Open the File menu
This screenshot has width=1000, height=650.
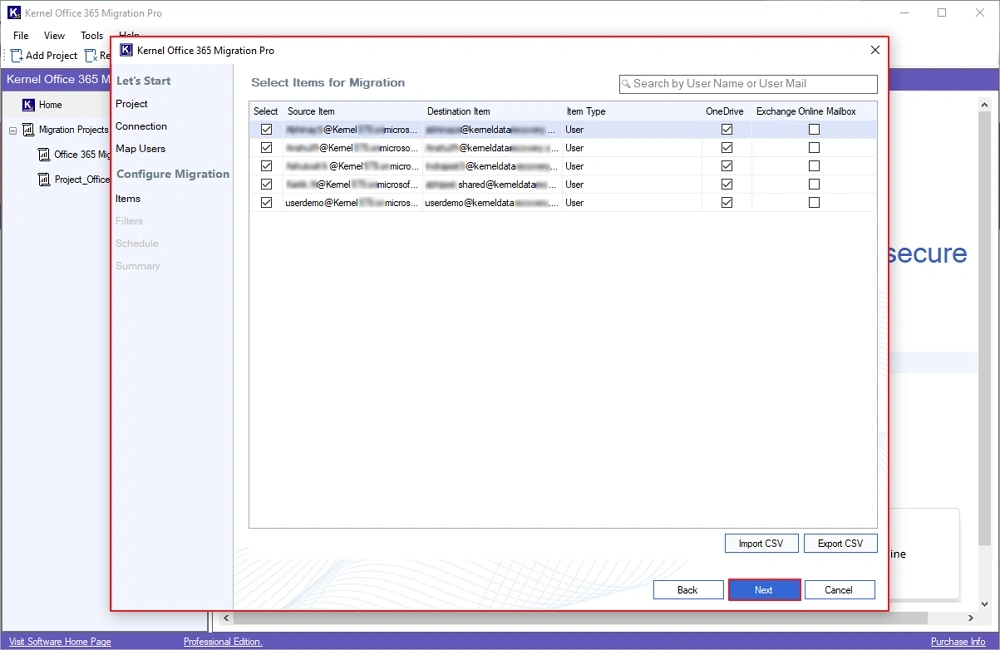point(21,36)
